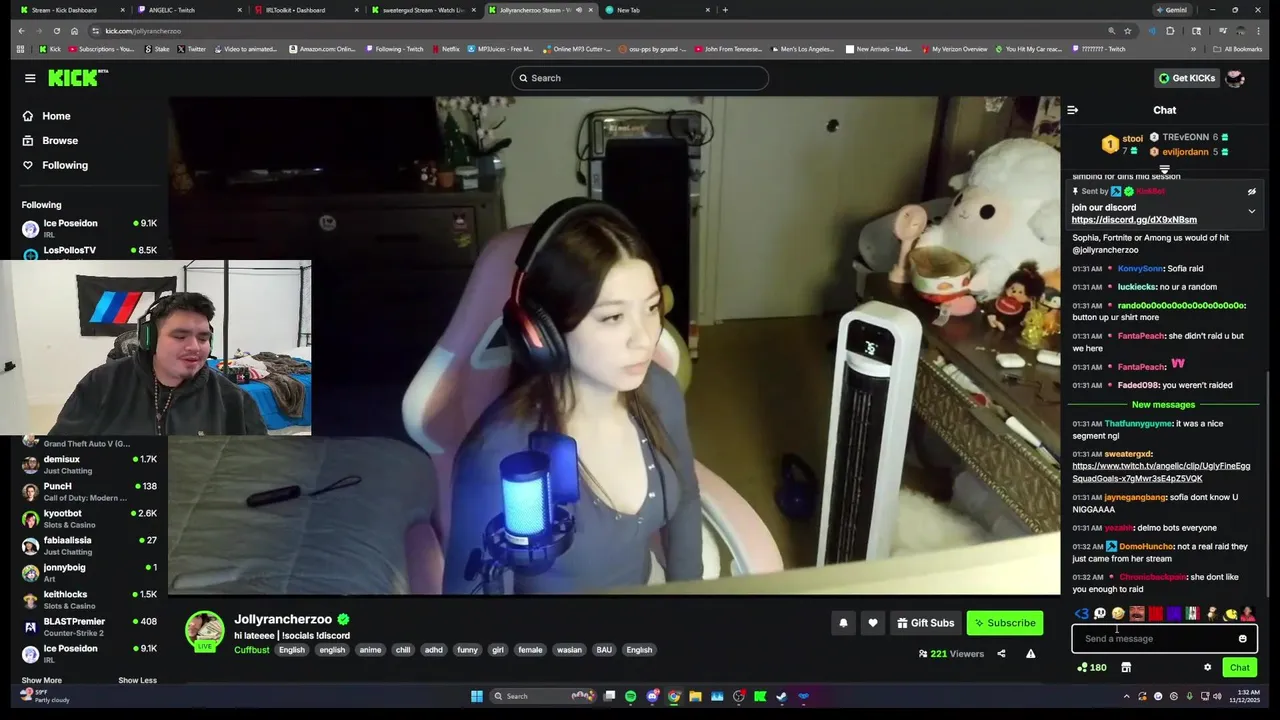This screenshot has width=1280, height=720.
Task: Share the stream with share icon
Action: (1001, 654)
